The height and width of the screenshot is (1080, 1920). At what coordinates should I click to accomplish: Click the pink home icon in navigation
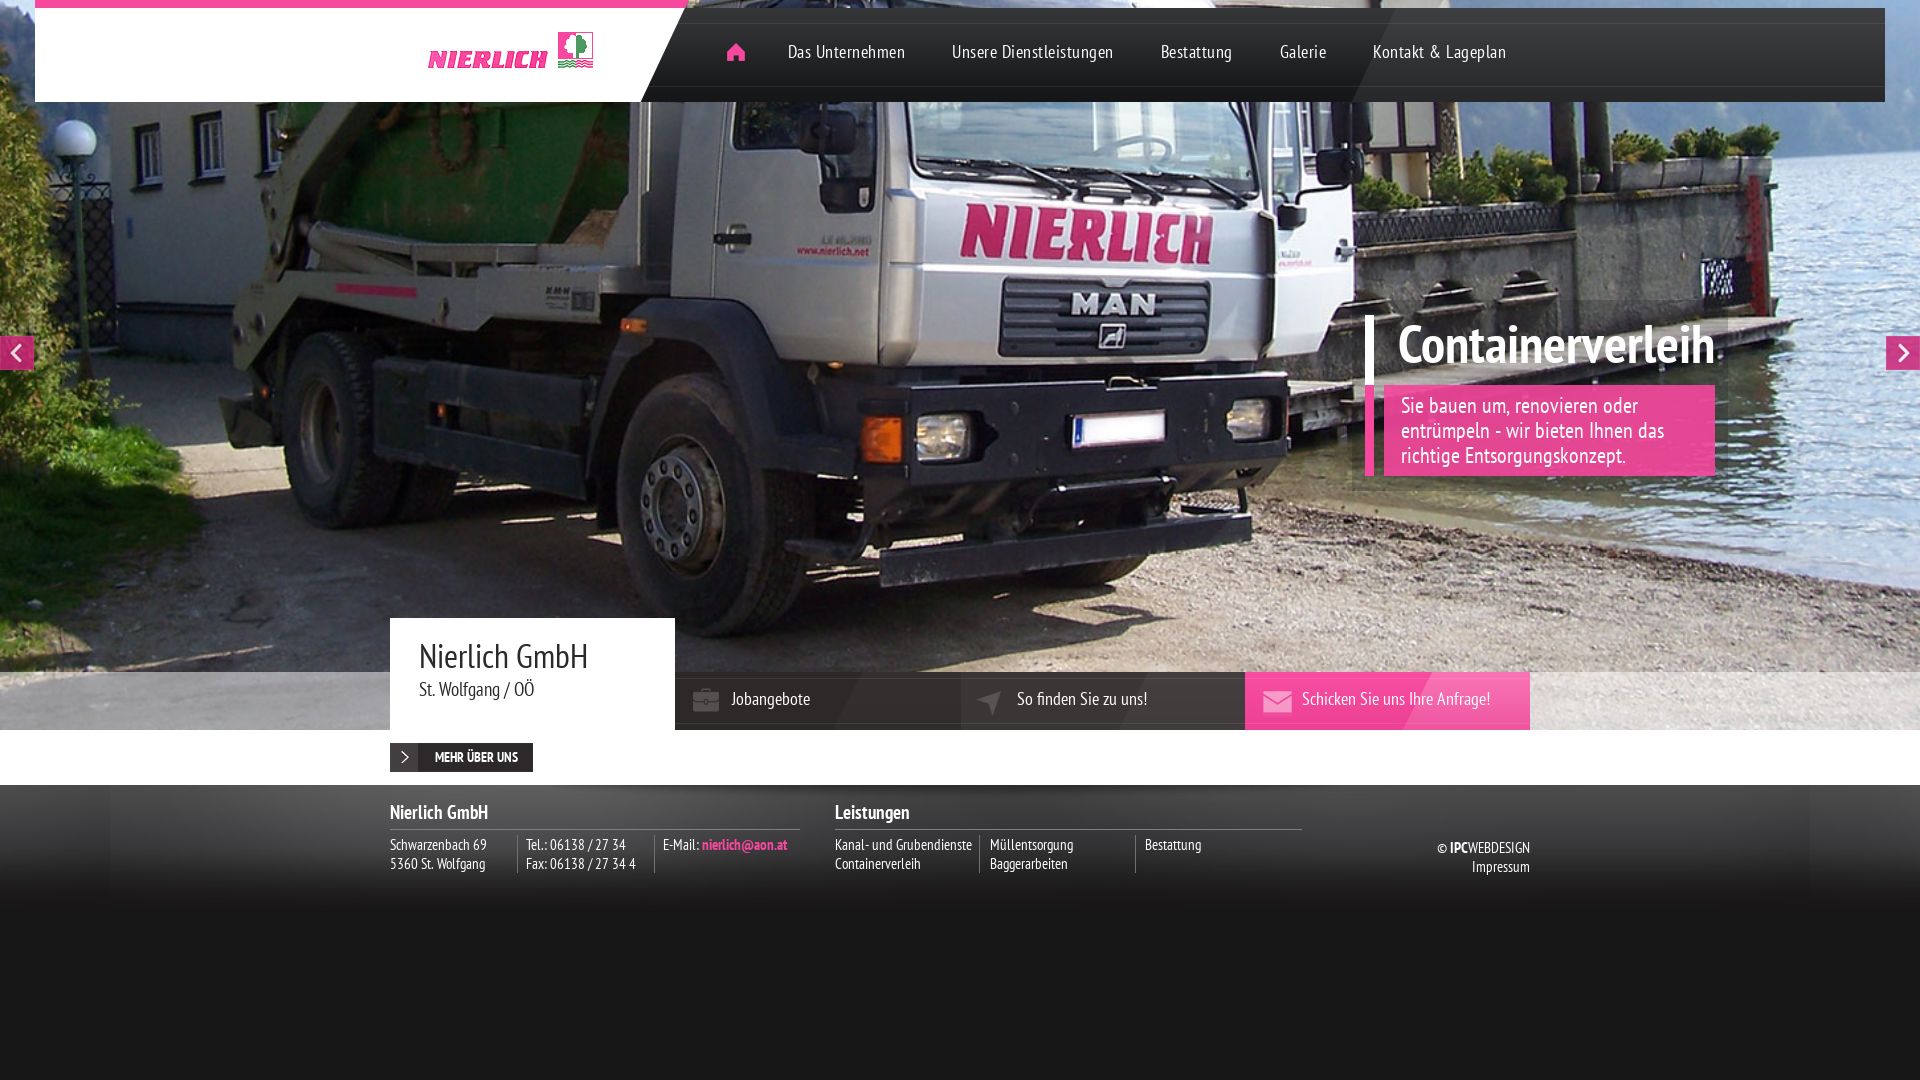pos(736,52)
